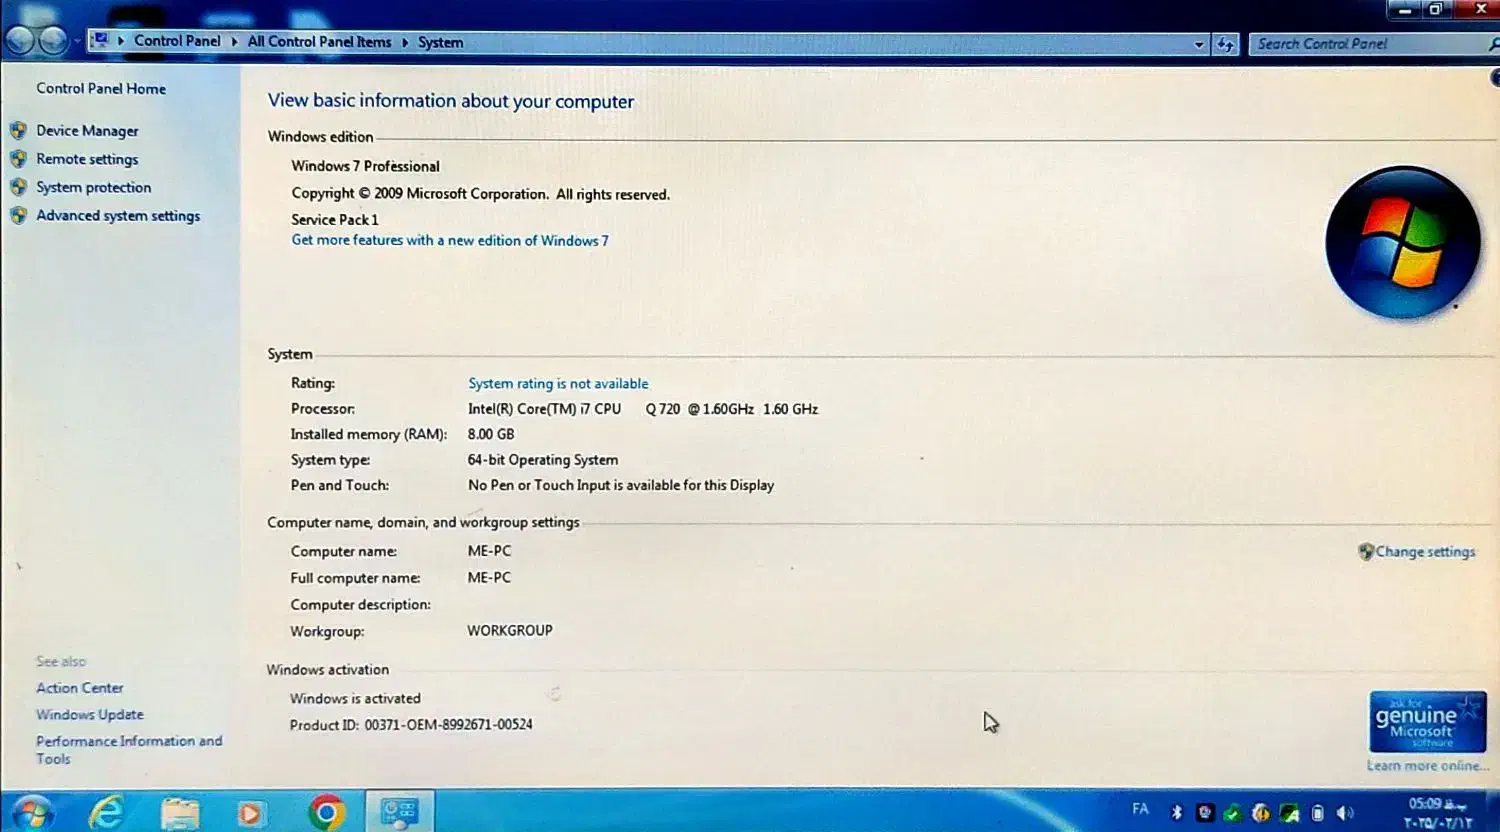This screenshot has height=832, width=1500.
Task: Launch Internet Explorer from the taskbar
Action: [110, 810]
